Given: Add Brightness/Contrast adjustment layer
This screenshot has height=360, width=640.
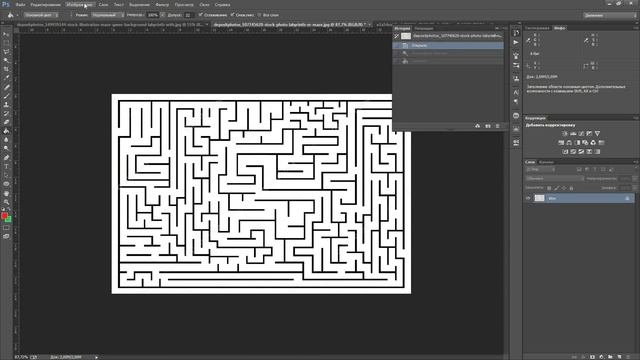Looking at the screenshot, I should point(565,133).
